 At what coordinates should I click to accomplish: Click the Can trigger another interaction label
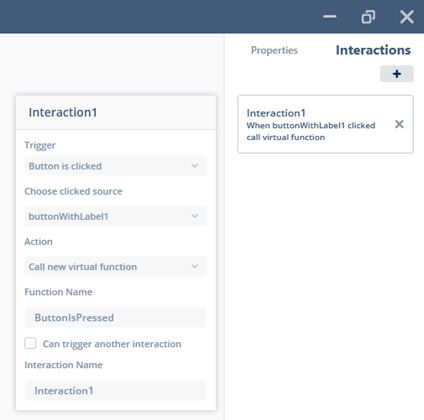[x=112, y=344]
